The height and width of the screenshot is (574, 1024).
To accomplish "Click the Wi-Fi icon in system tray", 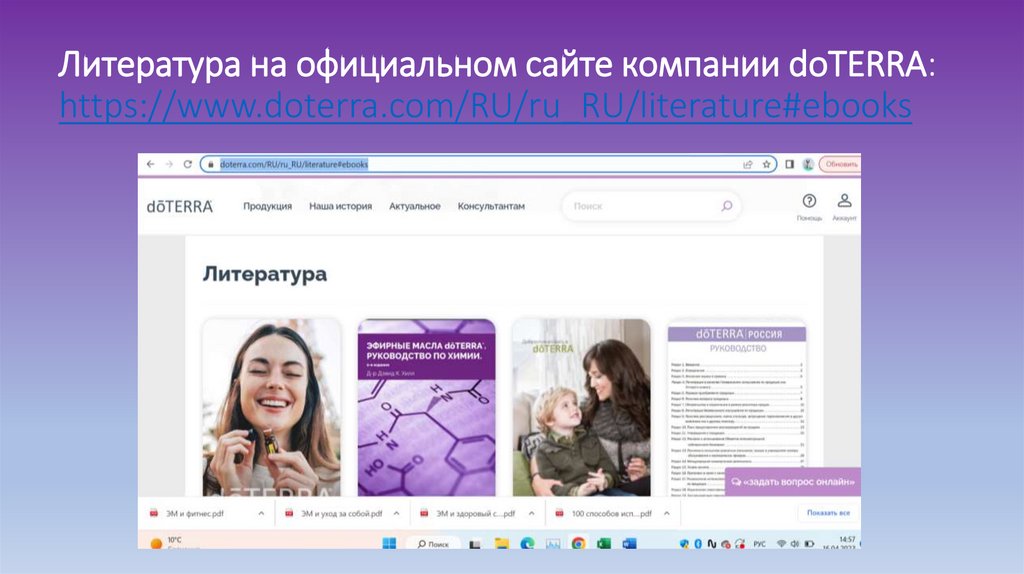I will tap(781, 543).
